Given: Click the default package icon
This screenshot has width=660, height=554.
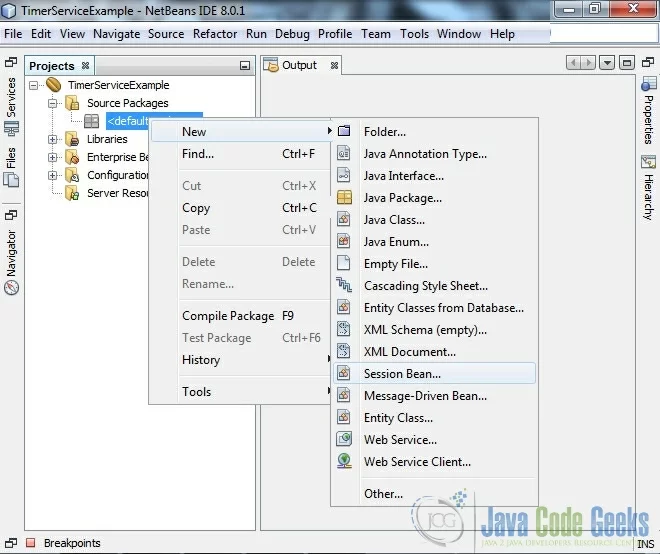Looking at the screenshot, I should tap(91, 121).
